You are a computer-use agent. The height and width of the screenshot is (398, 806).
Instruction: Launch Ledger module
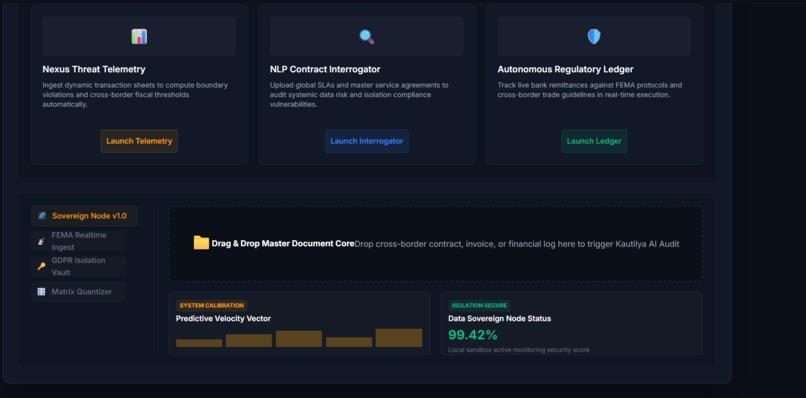point(594,141)
